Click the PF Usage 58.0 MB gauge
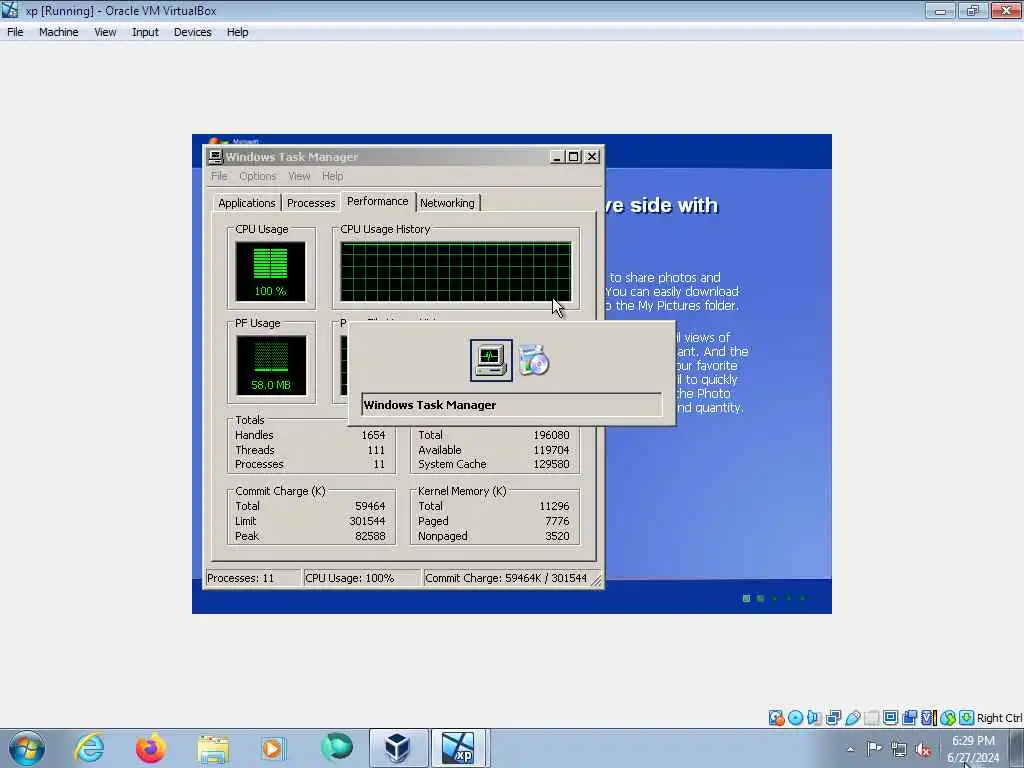 pyautogui.click(x=271, y=366)
